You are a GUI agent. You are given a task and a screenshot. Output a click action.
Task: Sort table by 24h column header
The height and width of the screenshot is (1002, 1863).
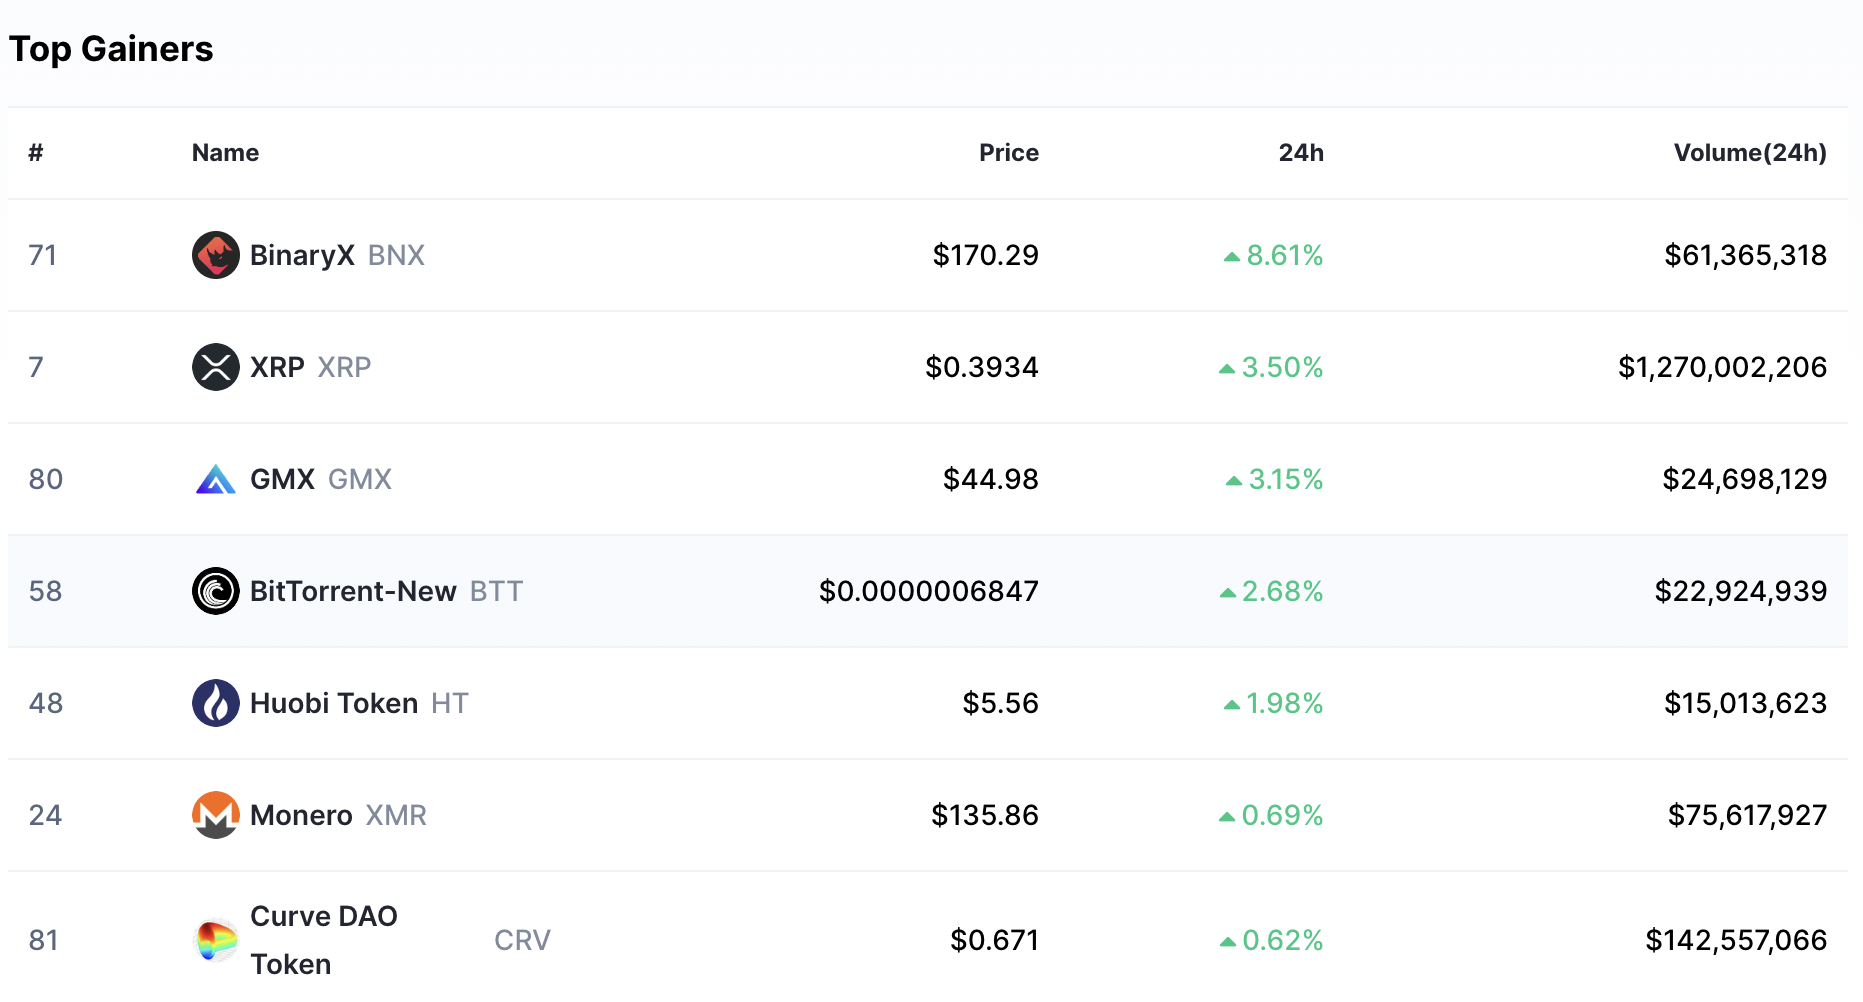[x=1300, y=153]
